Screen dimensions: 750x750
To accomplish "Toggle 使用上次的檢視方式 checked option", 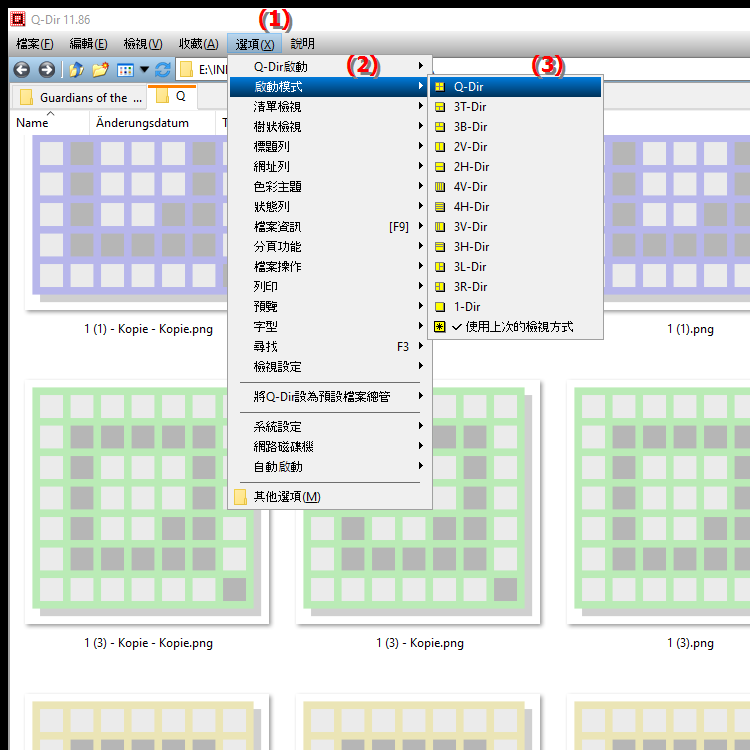I will coord(515,327).
